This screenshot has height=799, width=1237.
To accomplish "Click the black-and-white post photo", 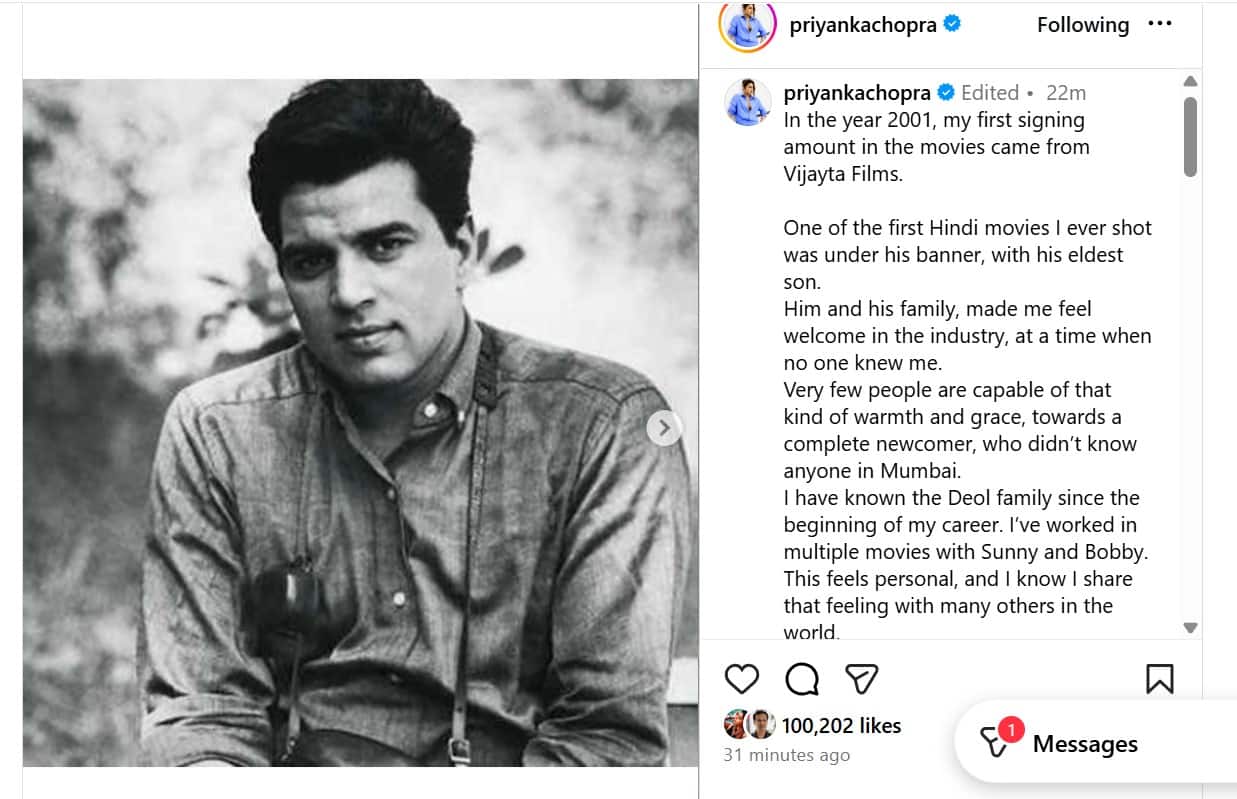I will (x=360, y=422).
